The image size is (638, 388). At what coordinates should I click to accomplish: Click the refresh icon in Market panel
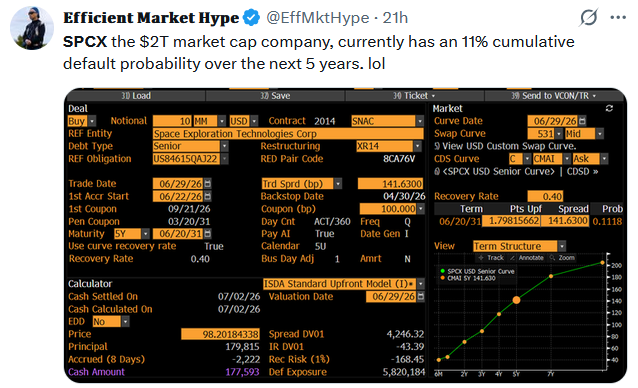609,108
